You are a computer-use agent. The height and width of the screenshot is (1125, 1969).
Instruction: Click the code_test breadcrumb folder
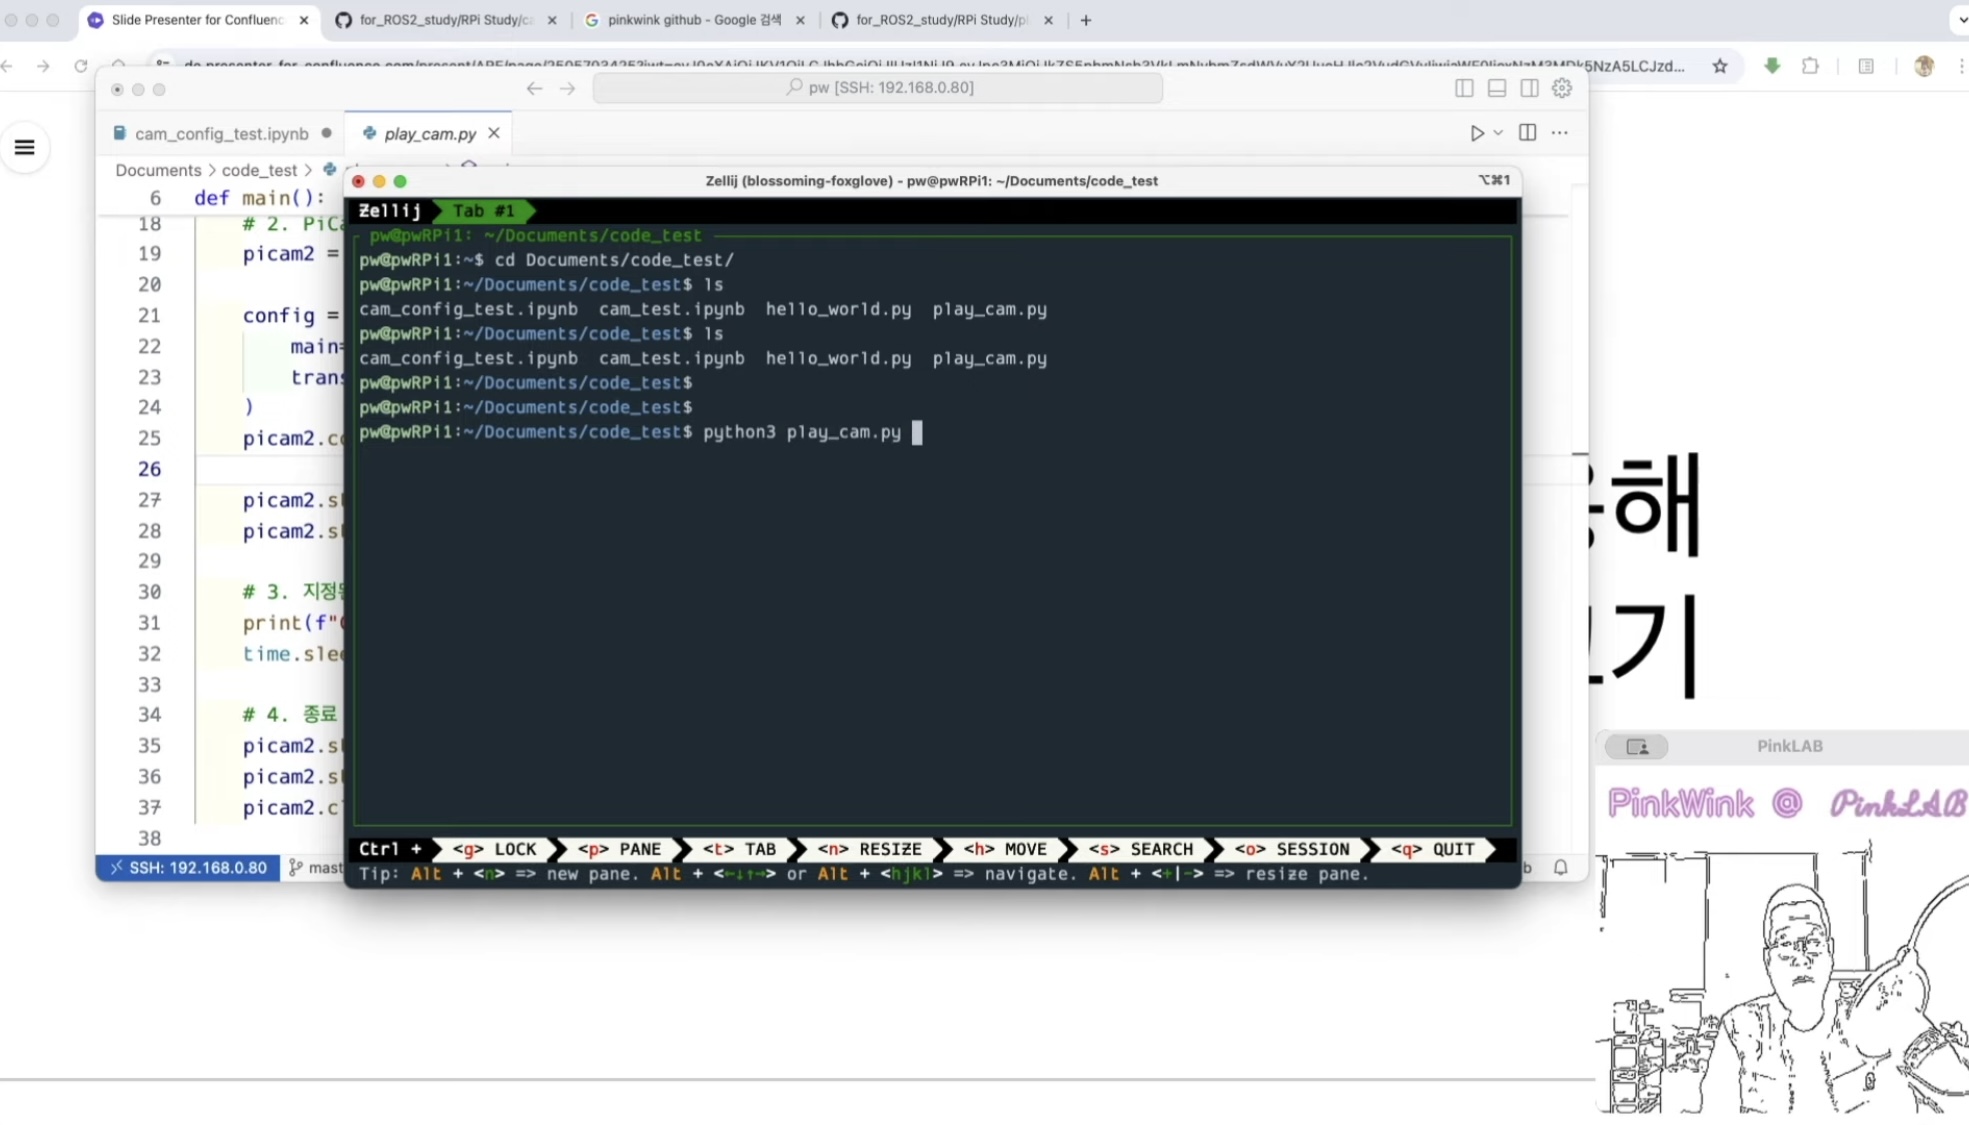point(259,170)
